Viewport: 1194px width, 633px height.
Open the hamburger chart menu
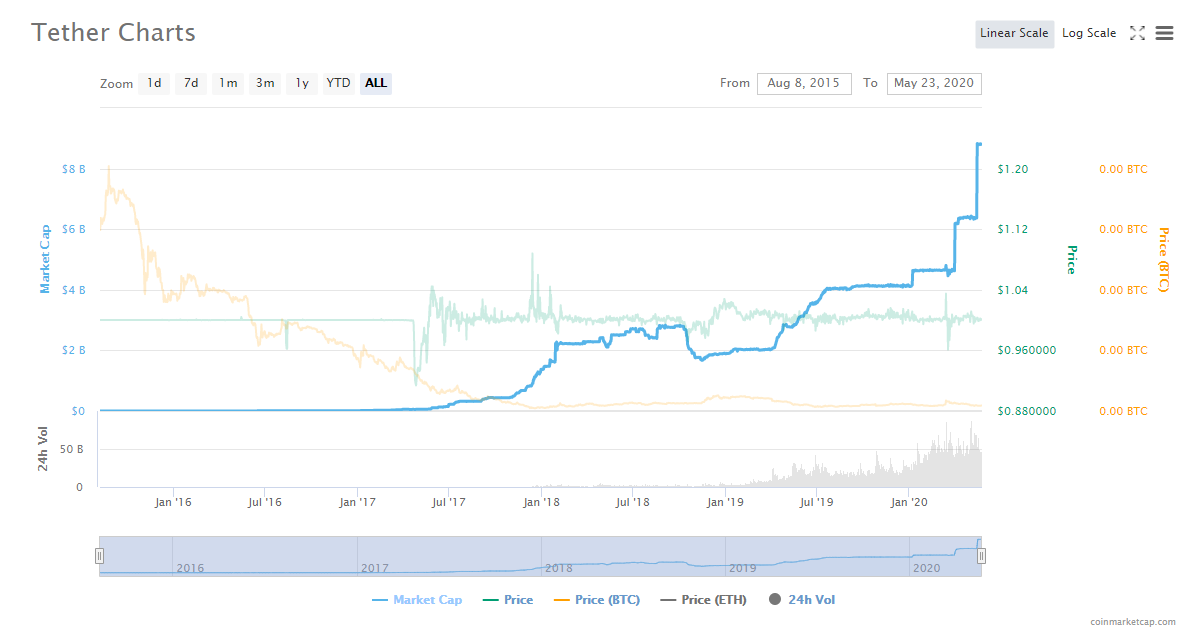point(1164,33)
